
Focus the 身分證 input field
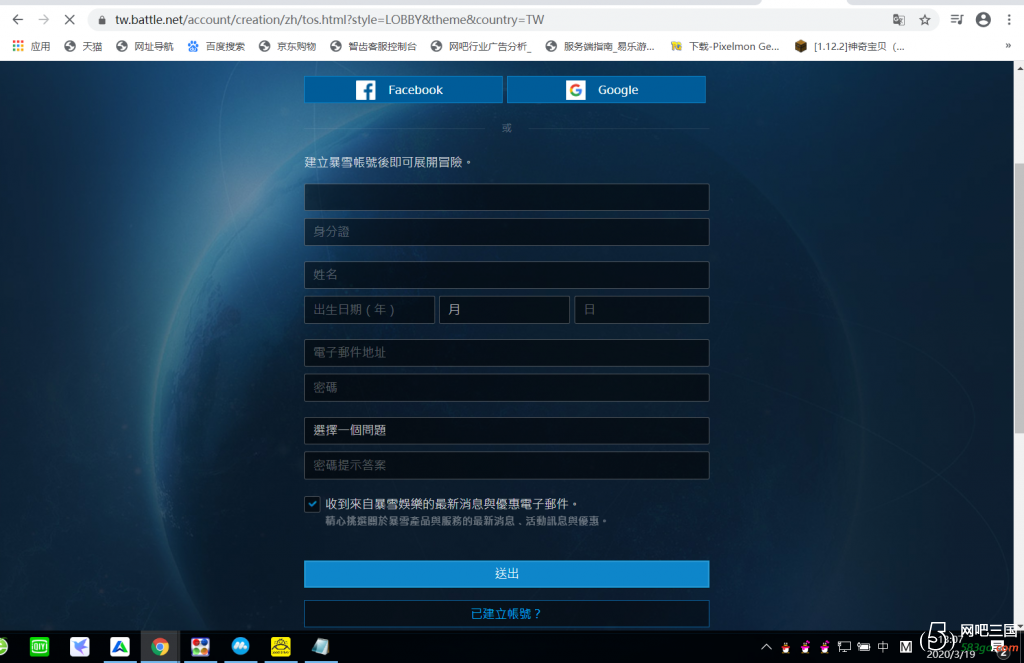pyautogui.click(x=507, y=232)
